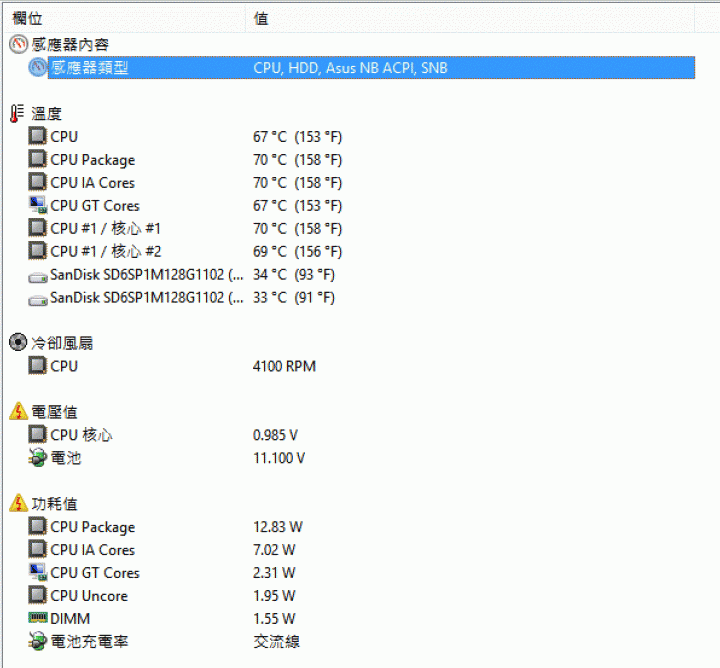This screenshot has height=668, width=720.
Task: Click the value 1.55 W
Action: pos(274,618)
